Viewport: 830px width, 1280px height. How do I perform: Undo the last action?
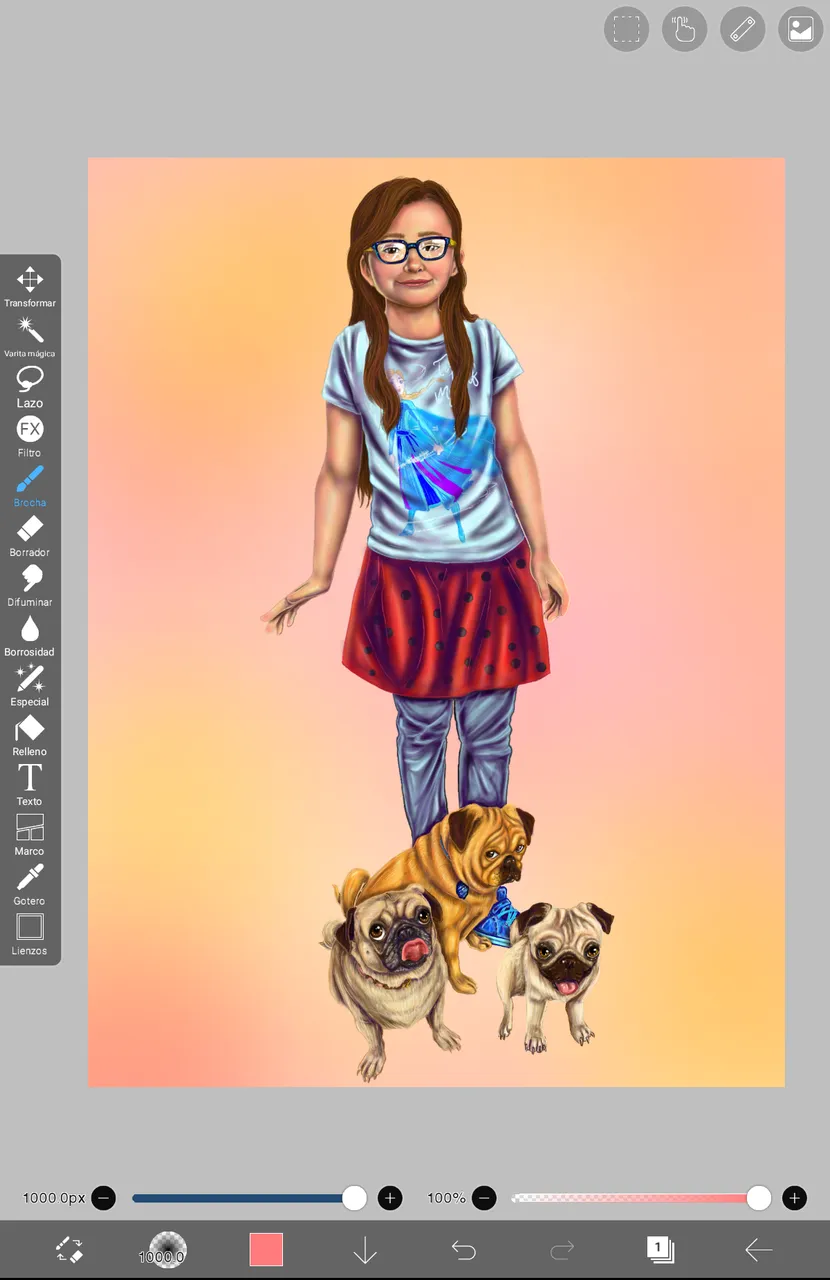[463, 1250]
